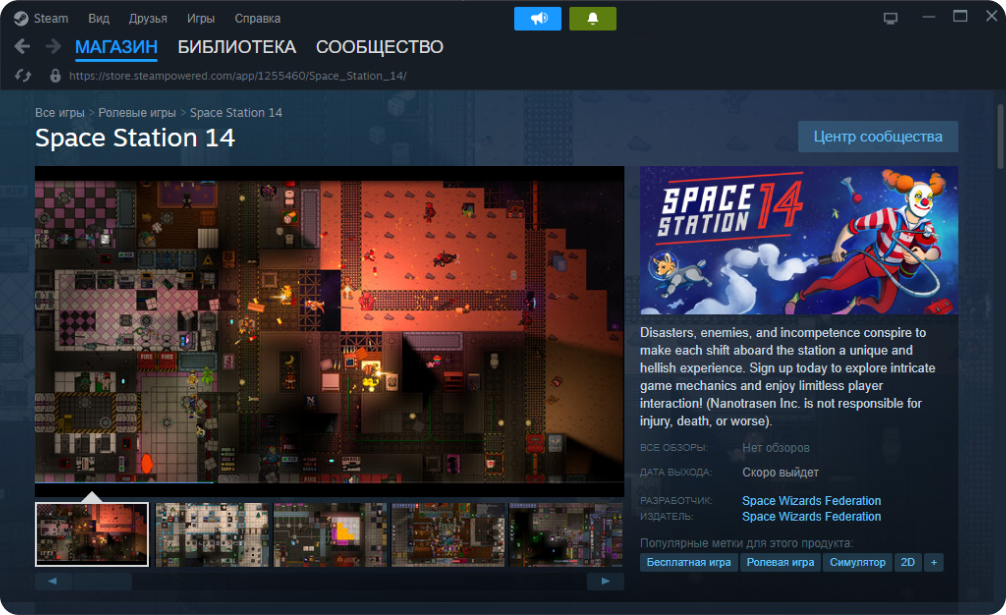Open the Space Wizards Federation developer link
Viewport: 1006px width, 615px height.
[811, 501]
